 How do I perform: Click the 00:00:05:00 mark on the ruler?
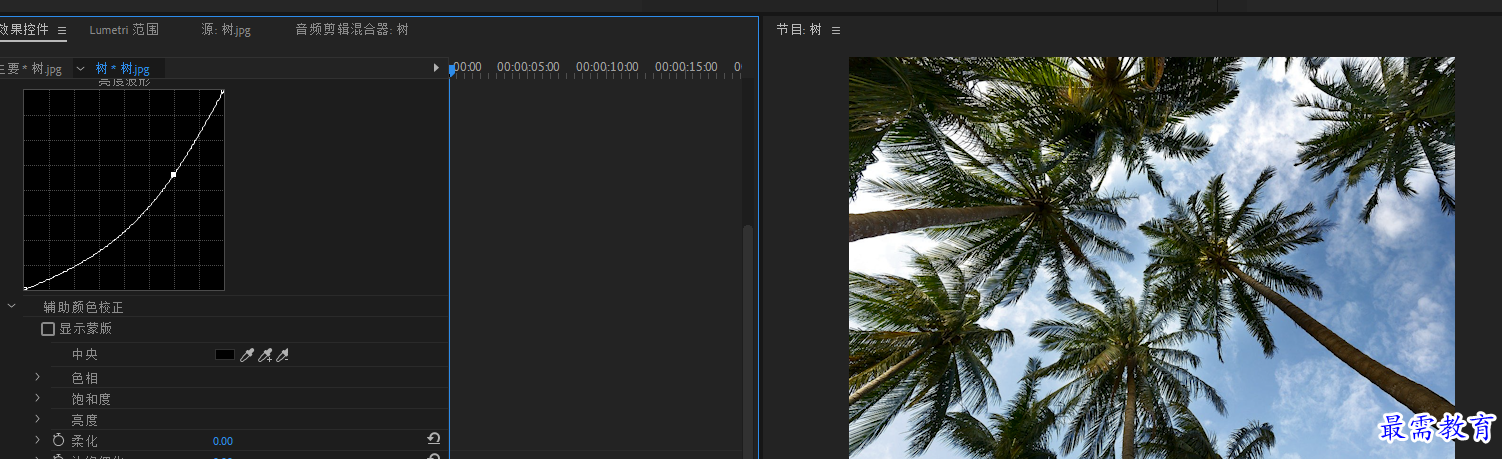(x=528, y=67)
